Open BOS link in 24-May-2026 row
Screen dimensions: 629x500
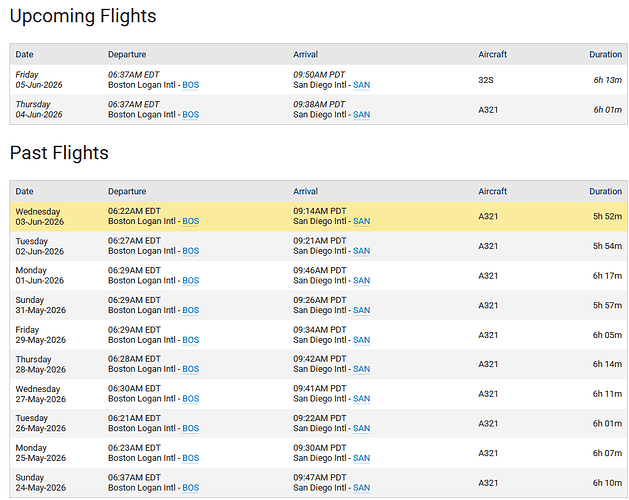[x=191, y=488]
